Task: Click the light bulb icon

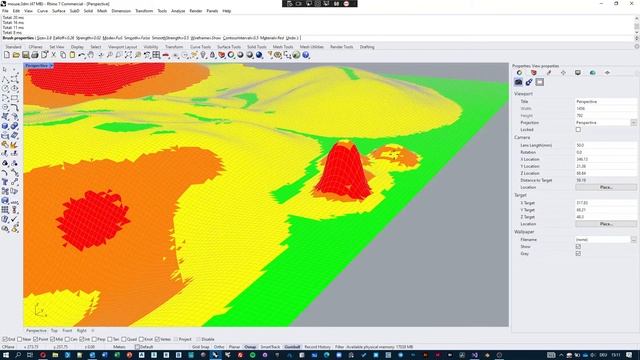Action: click(203, 55)
